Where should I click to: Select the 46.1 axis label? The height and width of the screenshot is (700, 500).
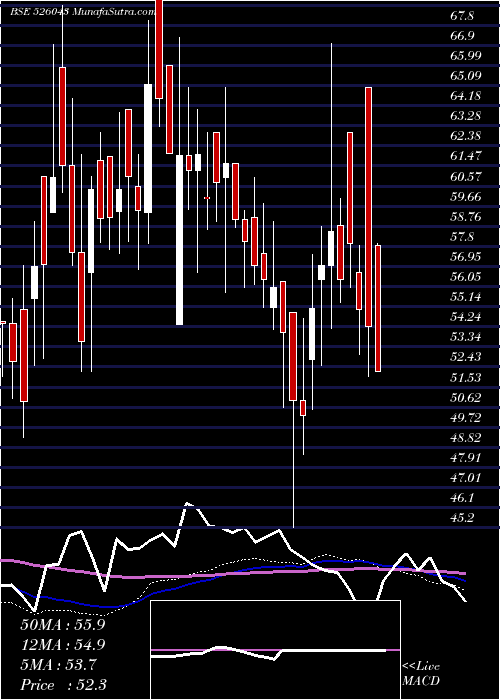(463, 498)
